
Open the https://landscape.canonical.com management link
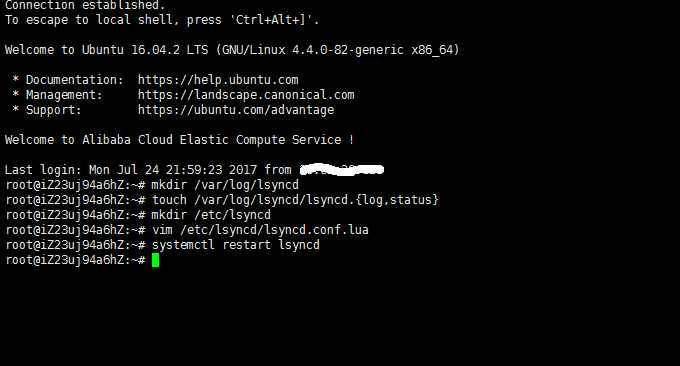[246, 95]
